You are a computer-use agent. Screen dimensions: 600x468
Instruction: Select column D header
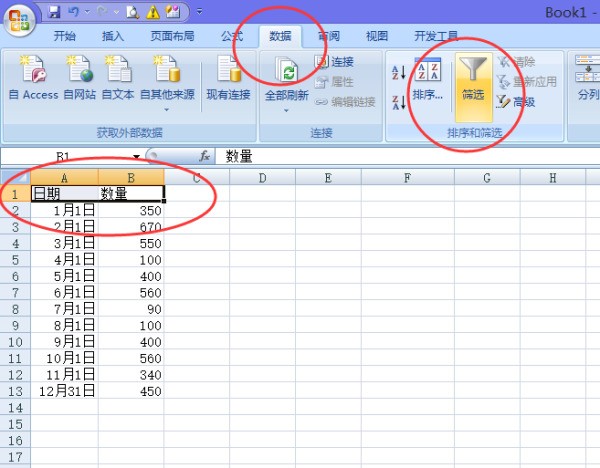(x=262, y=178)
